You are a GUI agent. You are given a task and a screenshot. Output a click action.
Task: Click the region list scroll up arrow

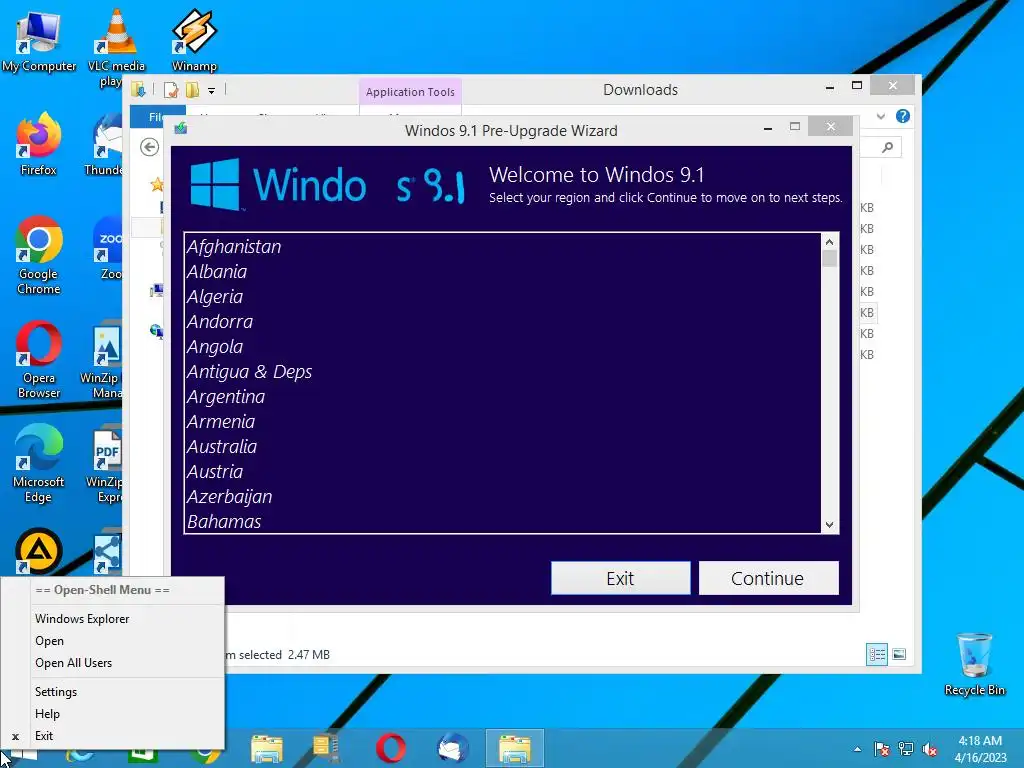(x=829, y=242)
